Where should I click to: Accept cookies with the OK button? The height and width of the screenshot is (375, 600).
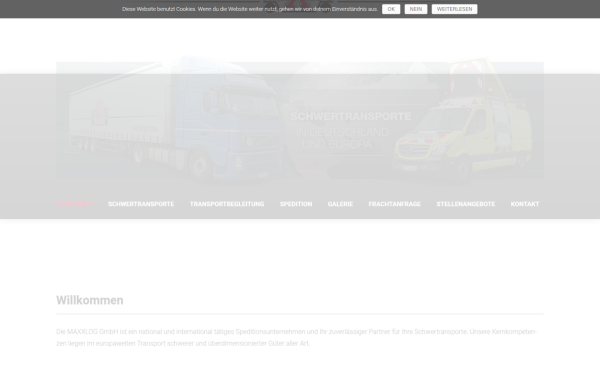[x=391, y=9]
